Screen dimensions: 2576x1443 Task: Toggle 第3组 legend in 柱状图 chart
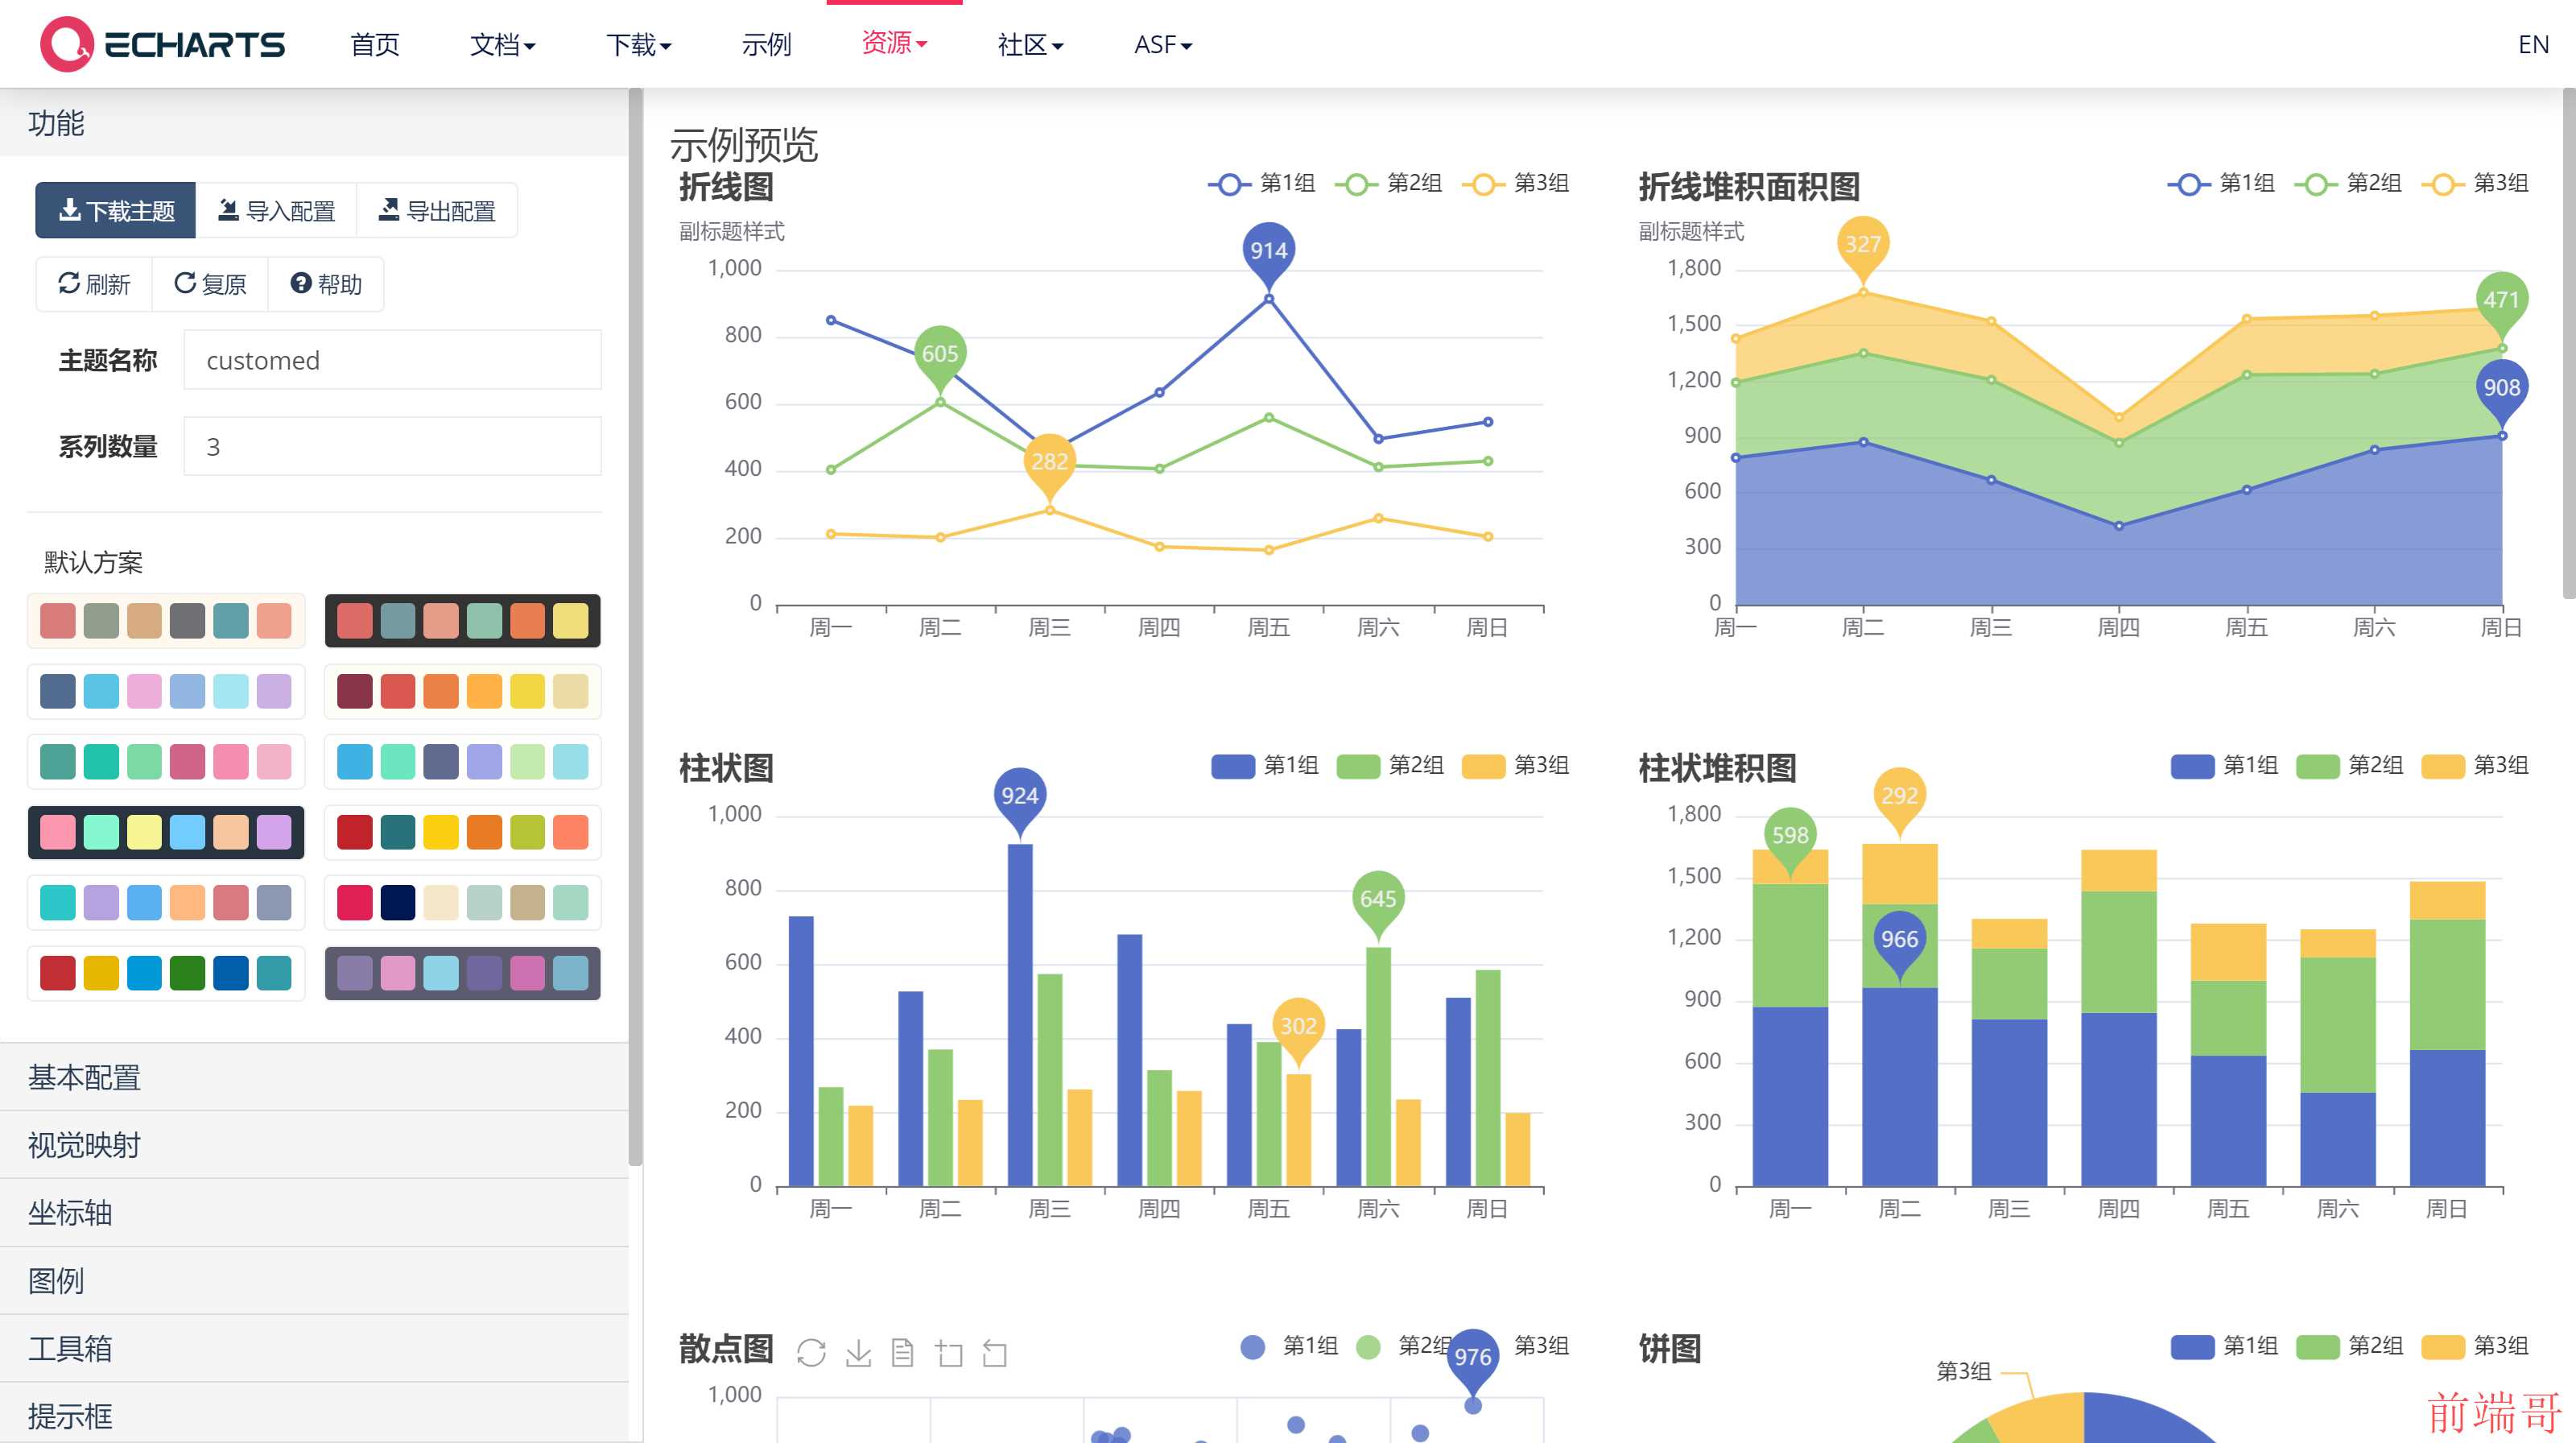[x=1516, y=765]
